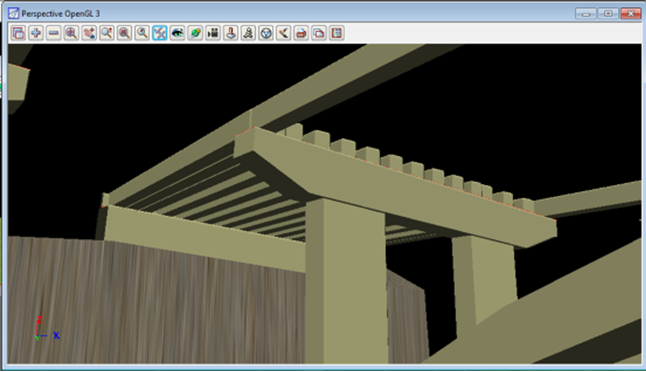This screenshot has width=646, height=372.
Task: Click the walking person icon
Action: [248, 33]
